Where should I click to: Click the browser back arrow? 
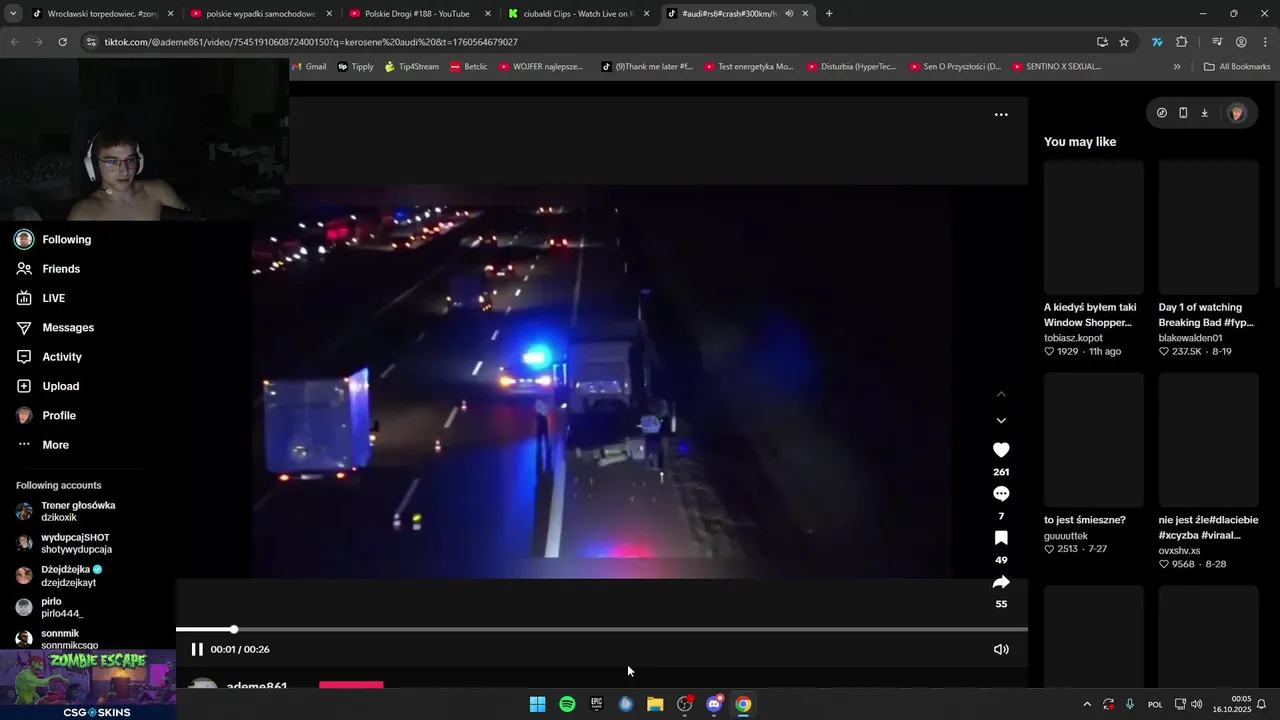[x=14, y=42]
